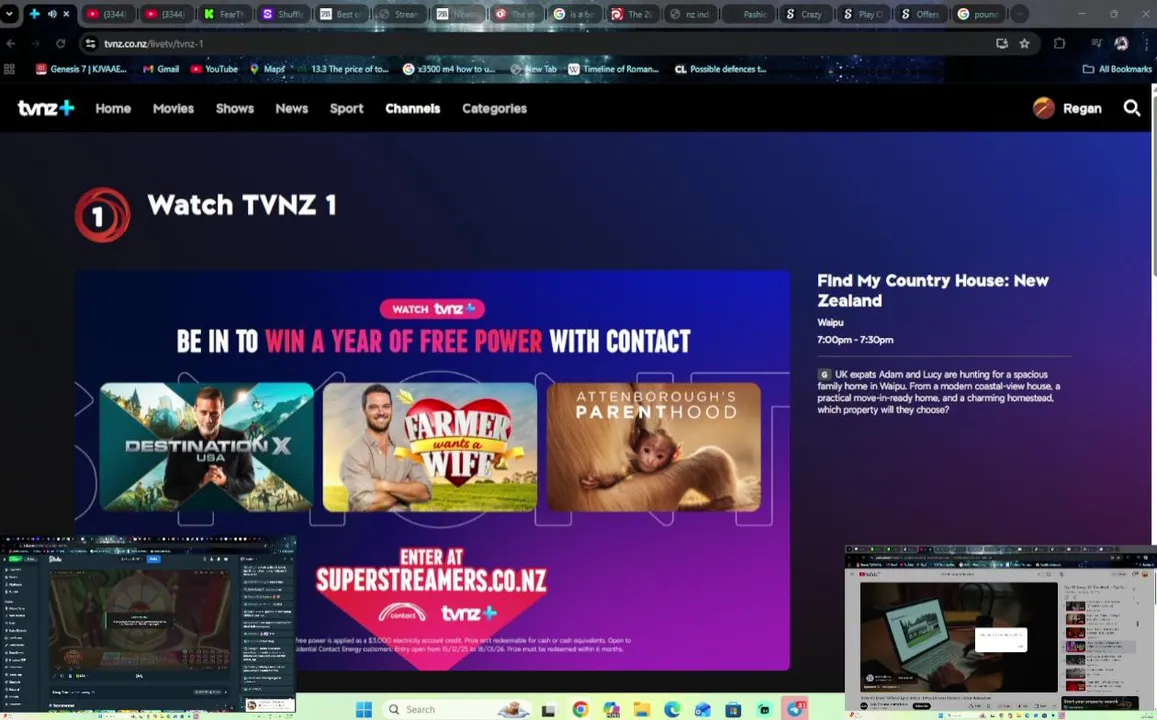This screenshot has height=720, width=1157.
Task: Click the Destination X USA thumbnail
Action: (207, 447)
